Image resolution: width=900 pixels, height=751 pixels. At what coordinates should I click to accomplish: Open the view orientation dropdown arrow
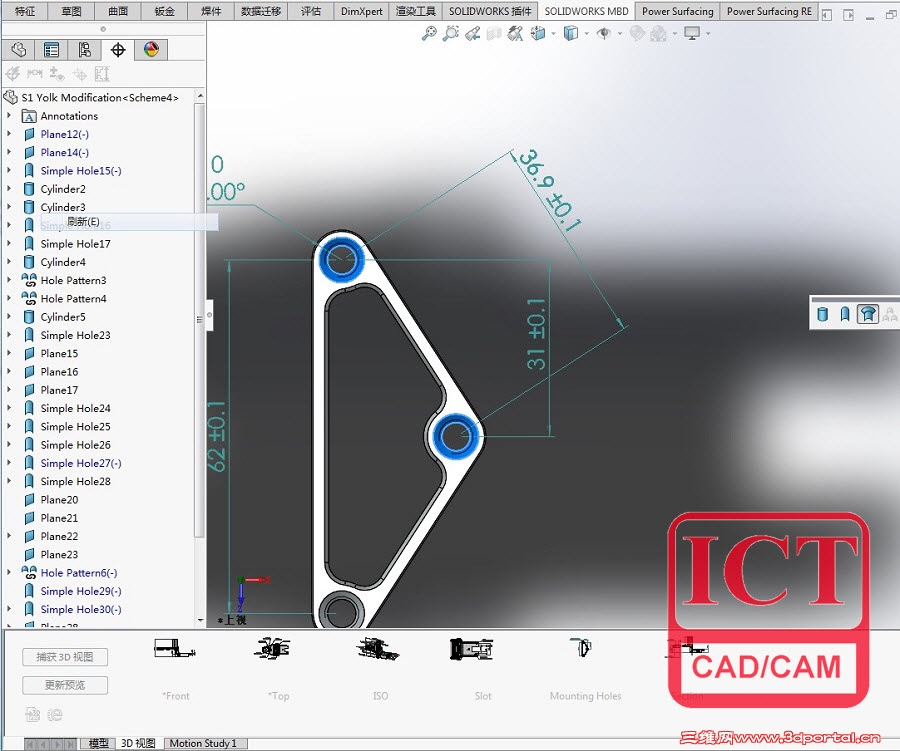[x=553, y=34]
